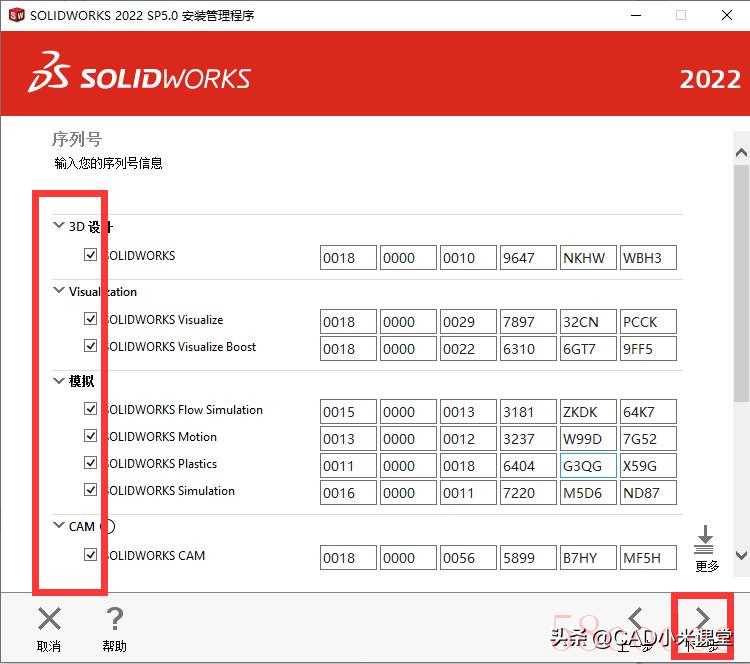Screen dimensions: 750x664
Task: Click the Cancel X icon
Action: (49, 620)
